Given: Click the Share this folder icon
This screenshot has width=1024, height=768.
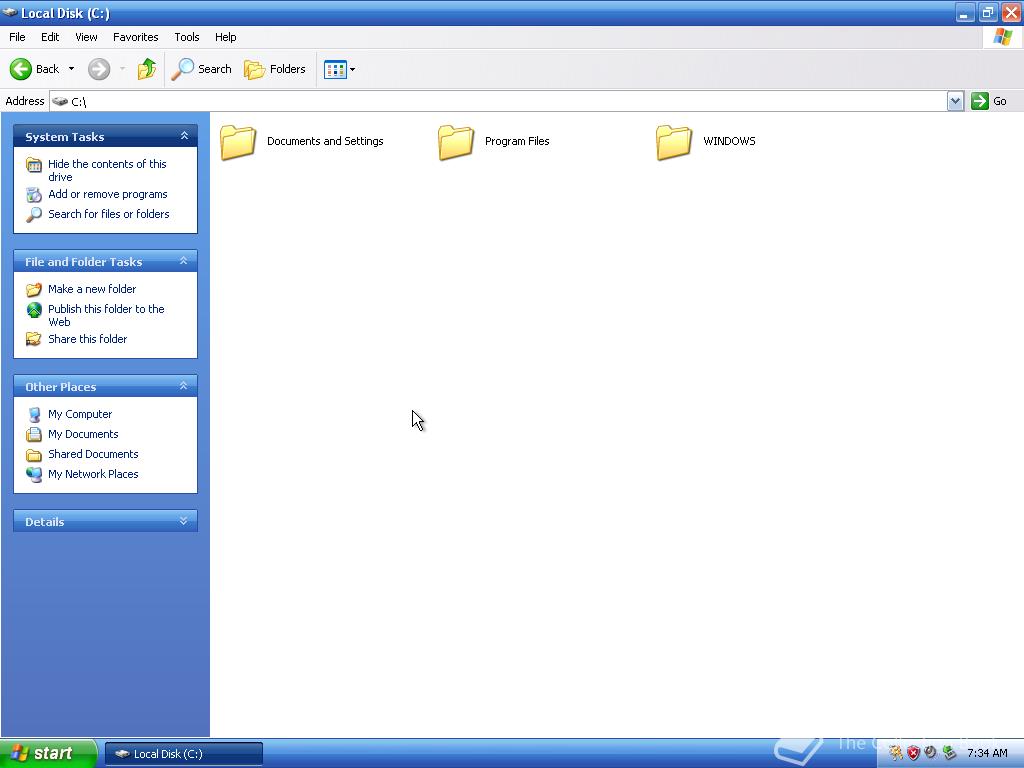Looking at the screenshot, I should tap(34, 339).
